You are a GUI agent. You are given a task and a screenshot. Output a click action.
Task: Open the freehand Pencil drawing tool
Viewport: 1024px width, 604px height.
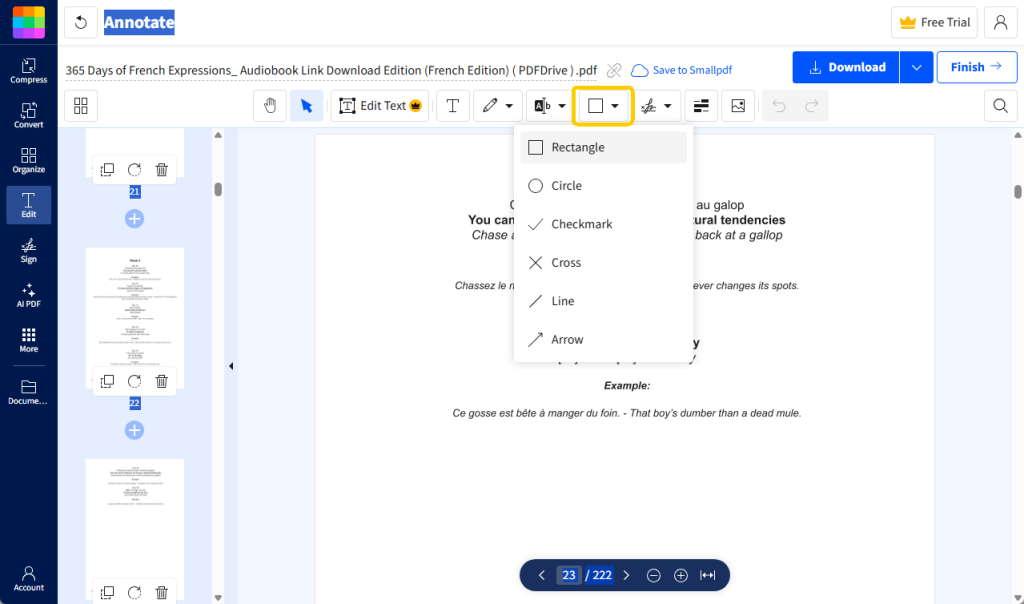tap(490, 105)
